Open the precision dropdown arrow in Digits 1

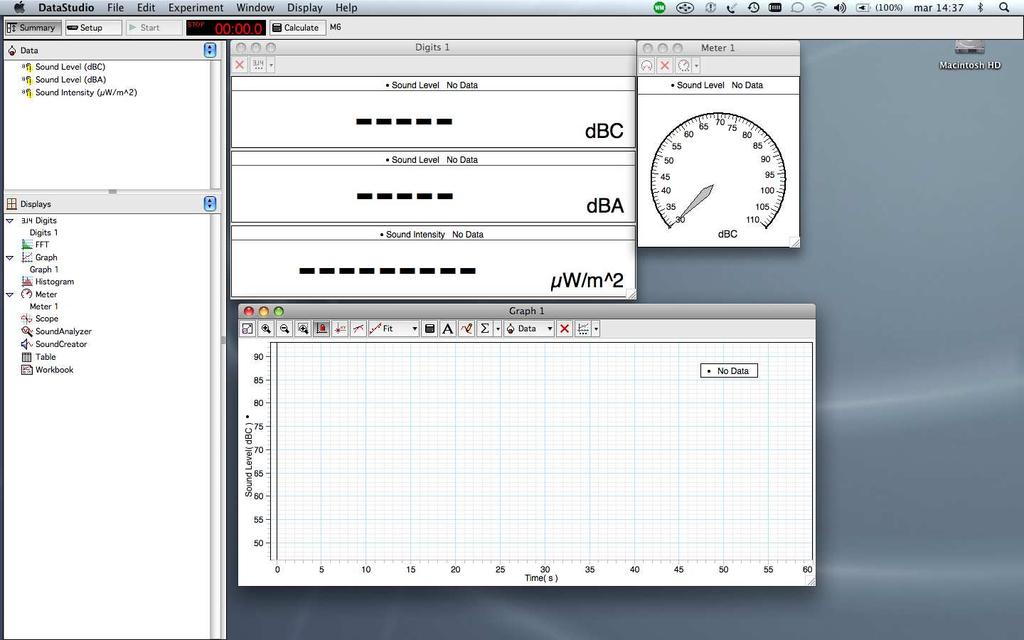pos(271,65)
